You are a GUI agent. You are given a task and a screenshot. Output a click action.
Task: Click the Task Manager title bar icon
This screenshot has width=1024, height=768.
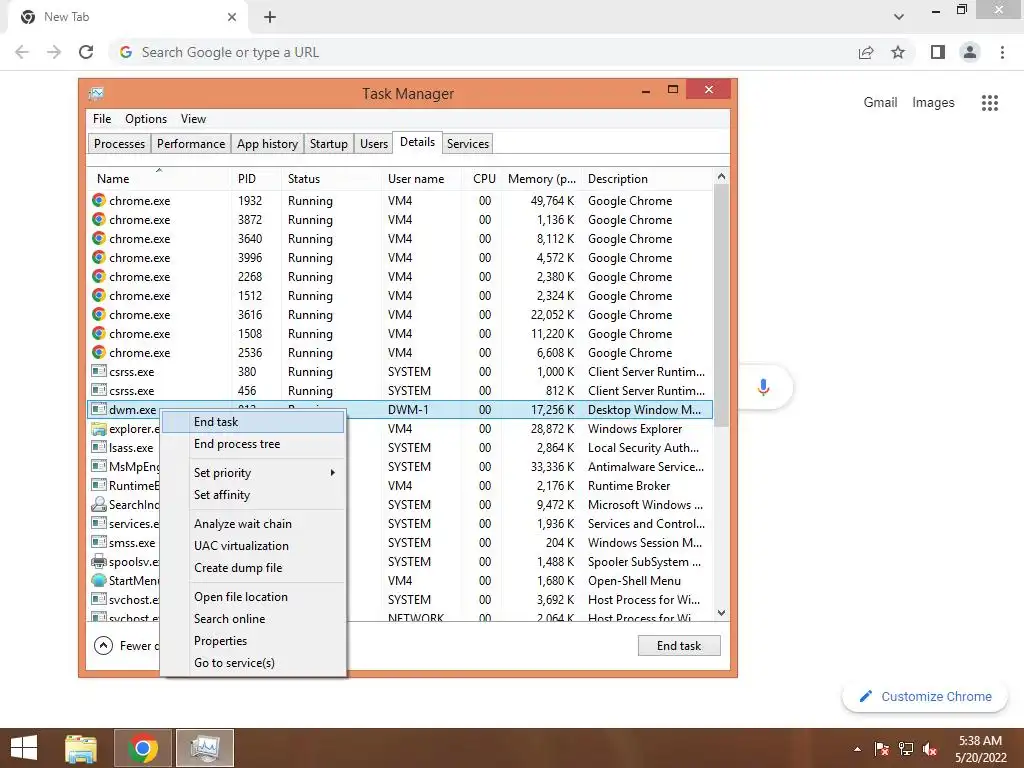pos(97,93)
